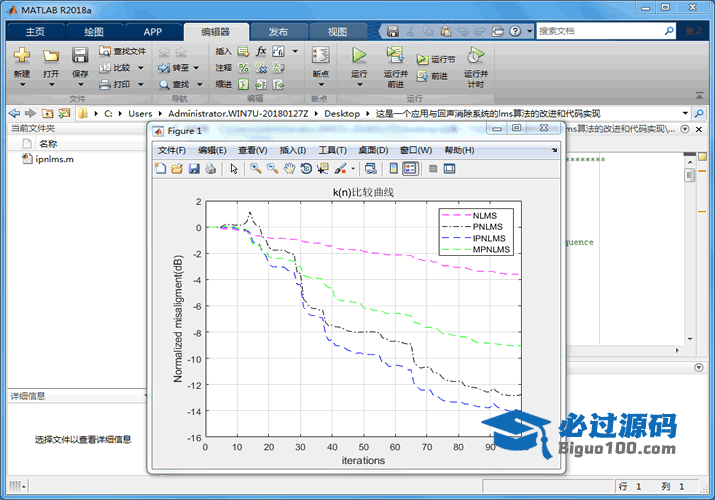The width and height of the screenshot is (715, 500).
Task: Click the Users segment in address path
Action: 140,113
